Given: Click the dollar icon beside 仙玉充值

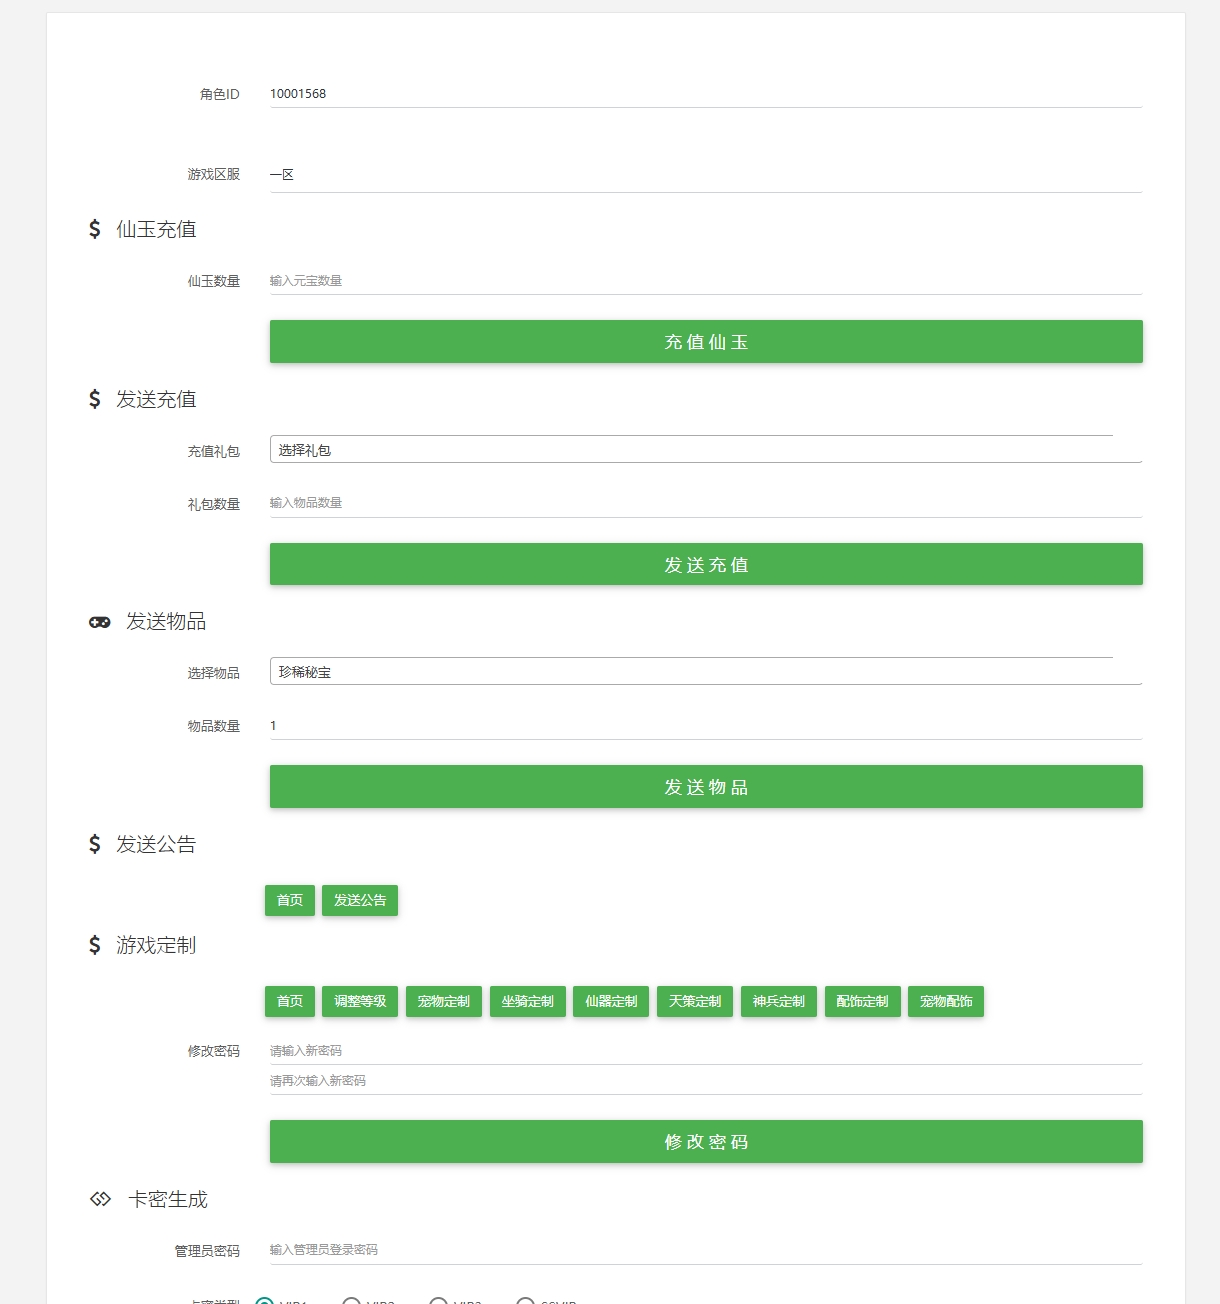Looking at the screenshot, I should (95, 229).
